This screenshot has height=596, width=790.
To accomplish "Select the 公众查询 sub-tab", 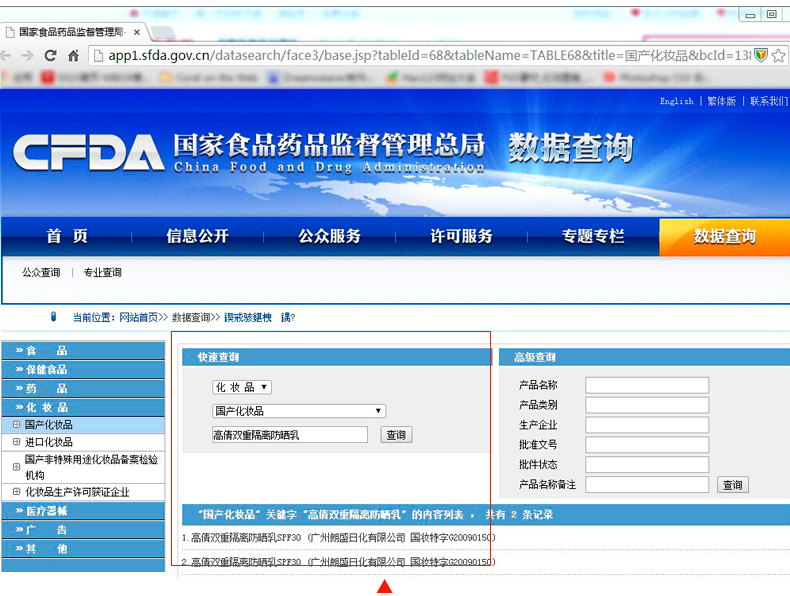I will pyautogui.click(x=41, y=273).
